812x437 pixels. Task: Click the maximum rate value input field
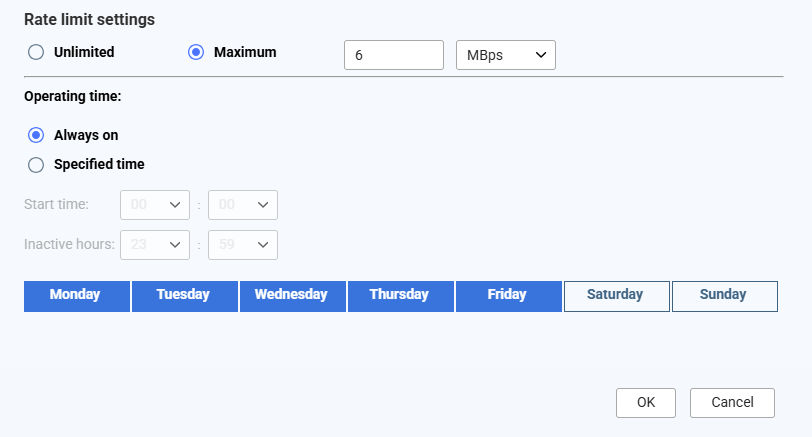tap(393, 55)
